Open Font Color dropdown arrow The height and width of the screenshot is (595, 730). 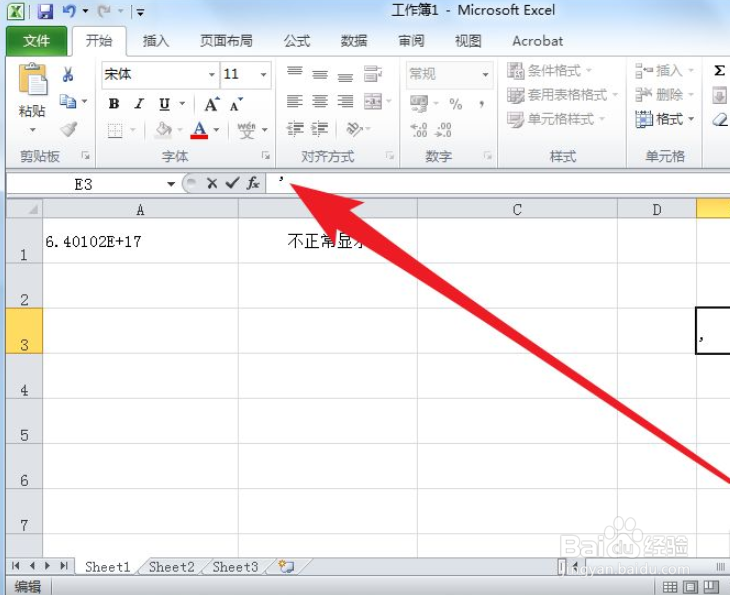216,130
